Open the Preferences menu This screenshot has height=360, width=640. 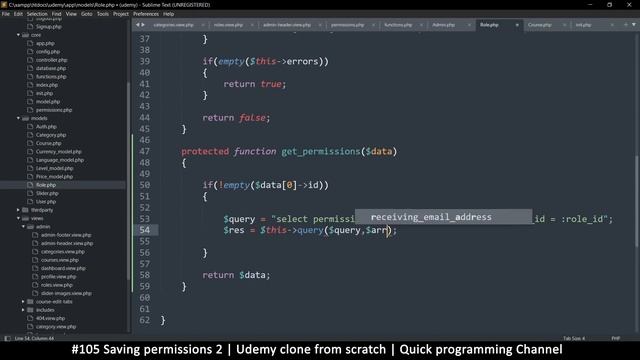tap(146, 14)
